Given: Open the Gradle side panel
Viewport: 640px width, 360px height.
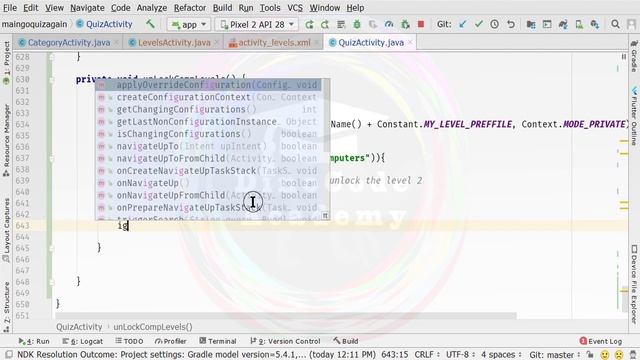Looking at the screenshot, I should click(x=634, y=56).
